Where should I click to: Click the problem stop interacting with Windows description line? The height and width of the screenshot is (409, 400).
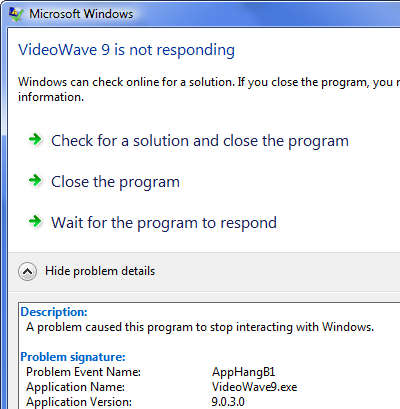click(x=200, y=327)
